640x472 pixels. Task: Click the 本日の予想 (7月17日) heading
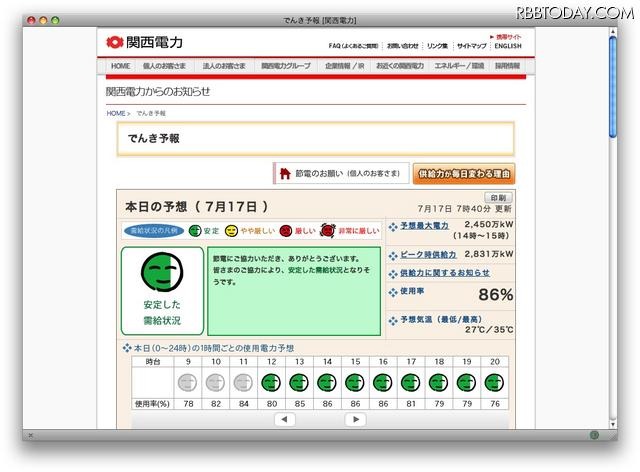197,207
